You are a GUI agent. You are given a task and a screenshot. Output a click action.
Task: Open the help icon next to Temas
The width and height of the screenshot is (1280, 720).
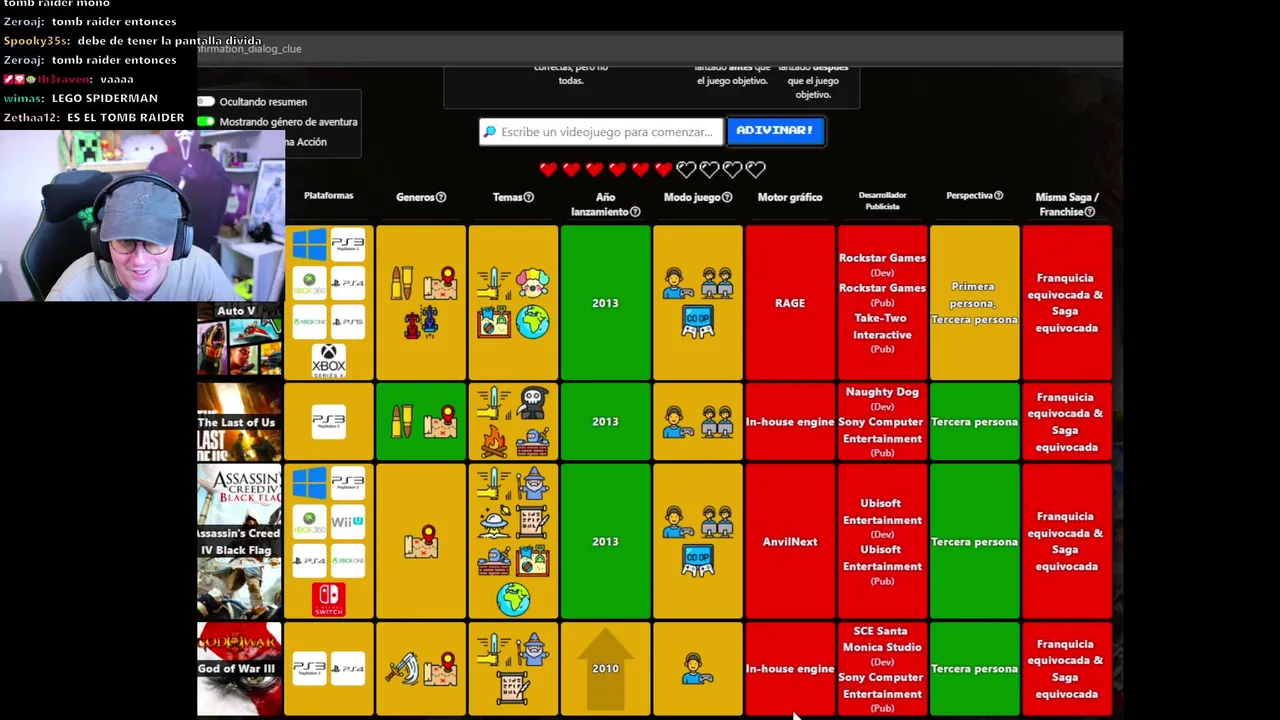pos(529,197)
